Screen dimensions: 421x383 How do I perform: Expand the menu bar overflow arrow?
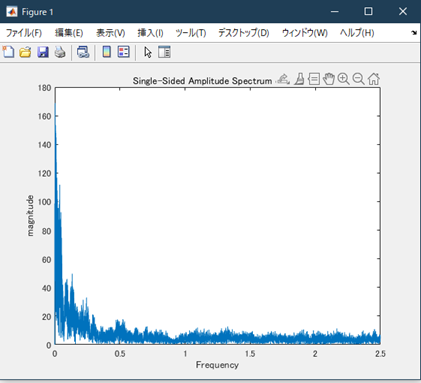pos(414,33)
